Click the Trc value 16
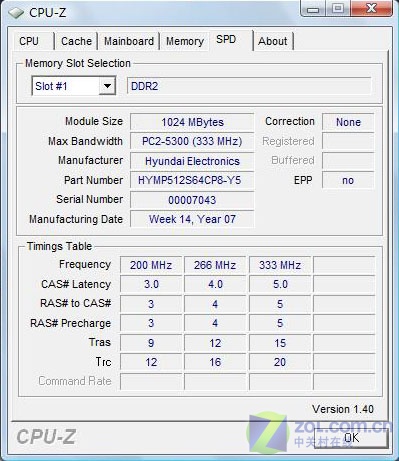The image size is (399, 461). [x=215, y=362]
